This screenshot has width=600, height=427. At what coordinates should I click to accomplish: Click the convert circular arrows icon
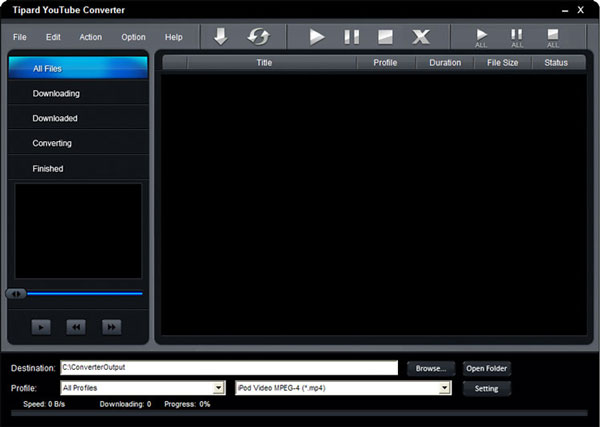(258, 37)
